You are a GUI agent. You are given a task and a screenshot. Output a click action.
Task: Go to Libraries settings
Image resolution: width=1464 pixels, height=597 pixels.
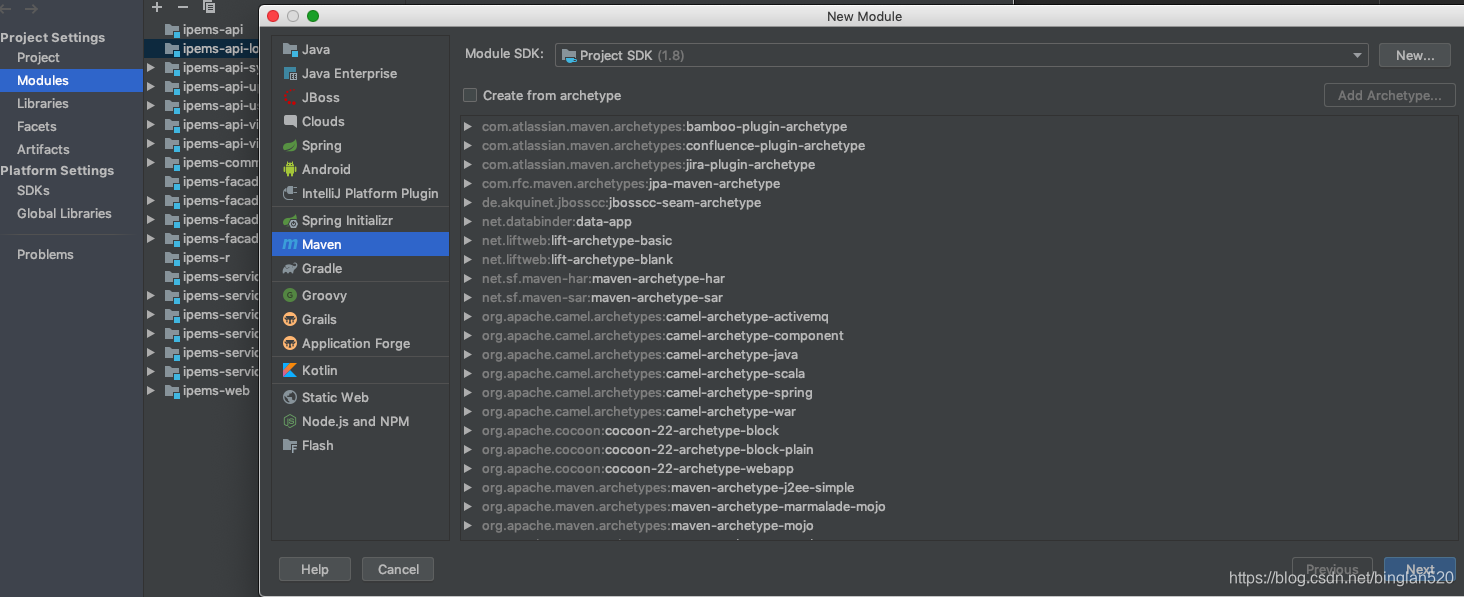pos(43,103)
